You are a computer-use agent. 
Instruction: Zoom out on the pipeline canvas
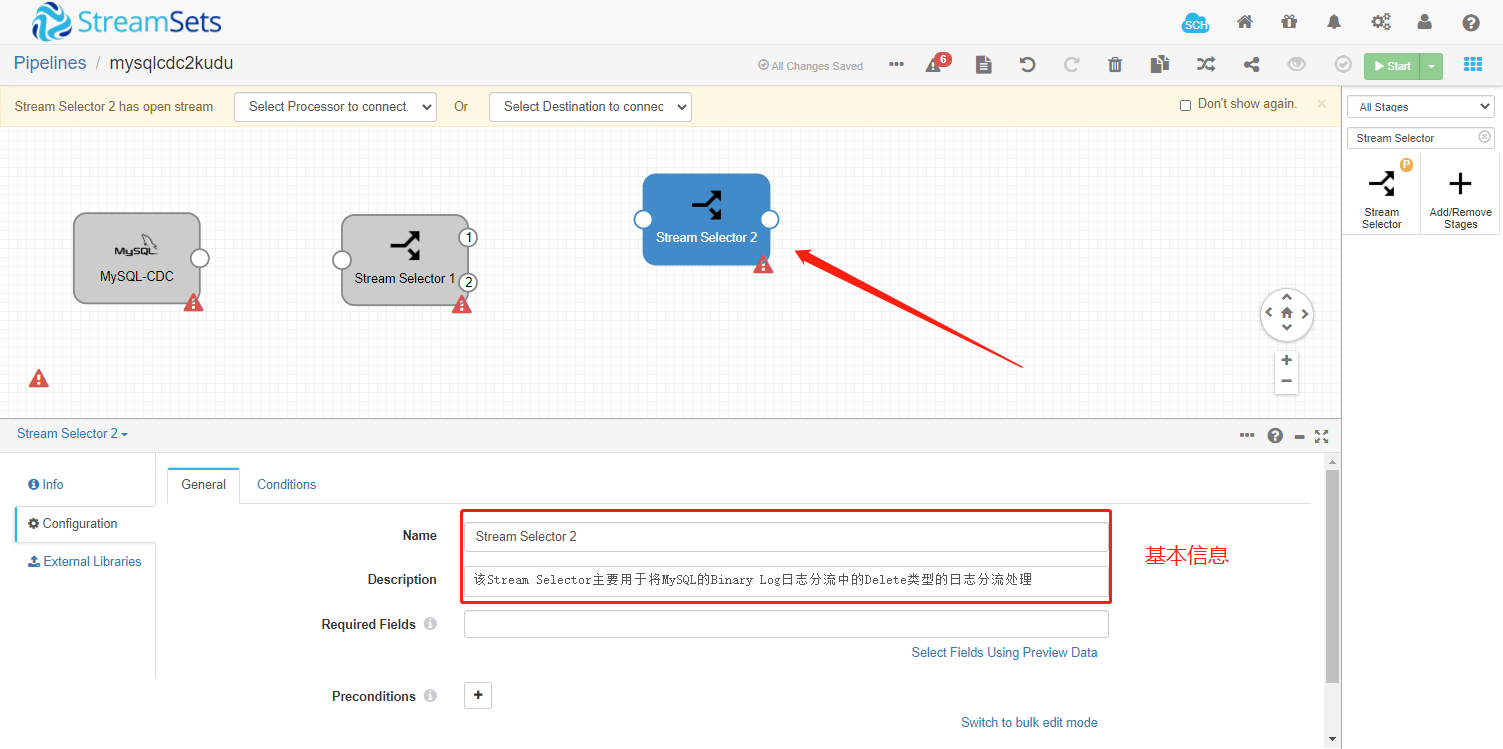pos(1286,381)
